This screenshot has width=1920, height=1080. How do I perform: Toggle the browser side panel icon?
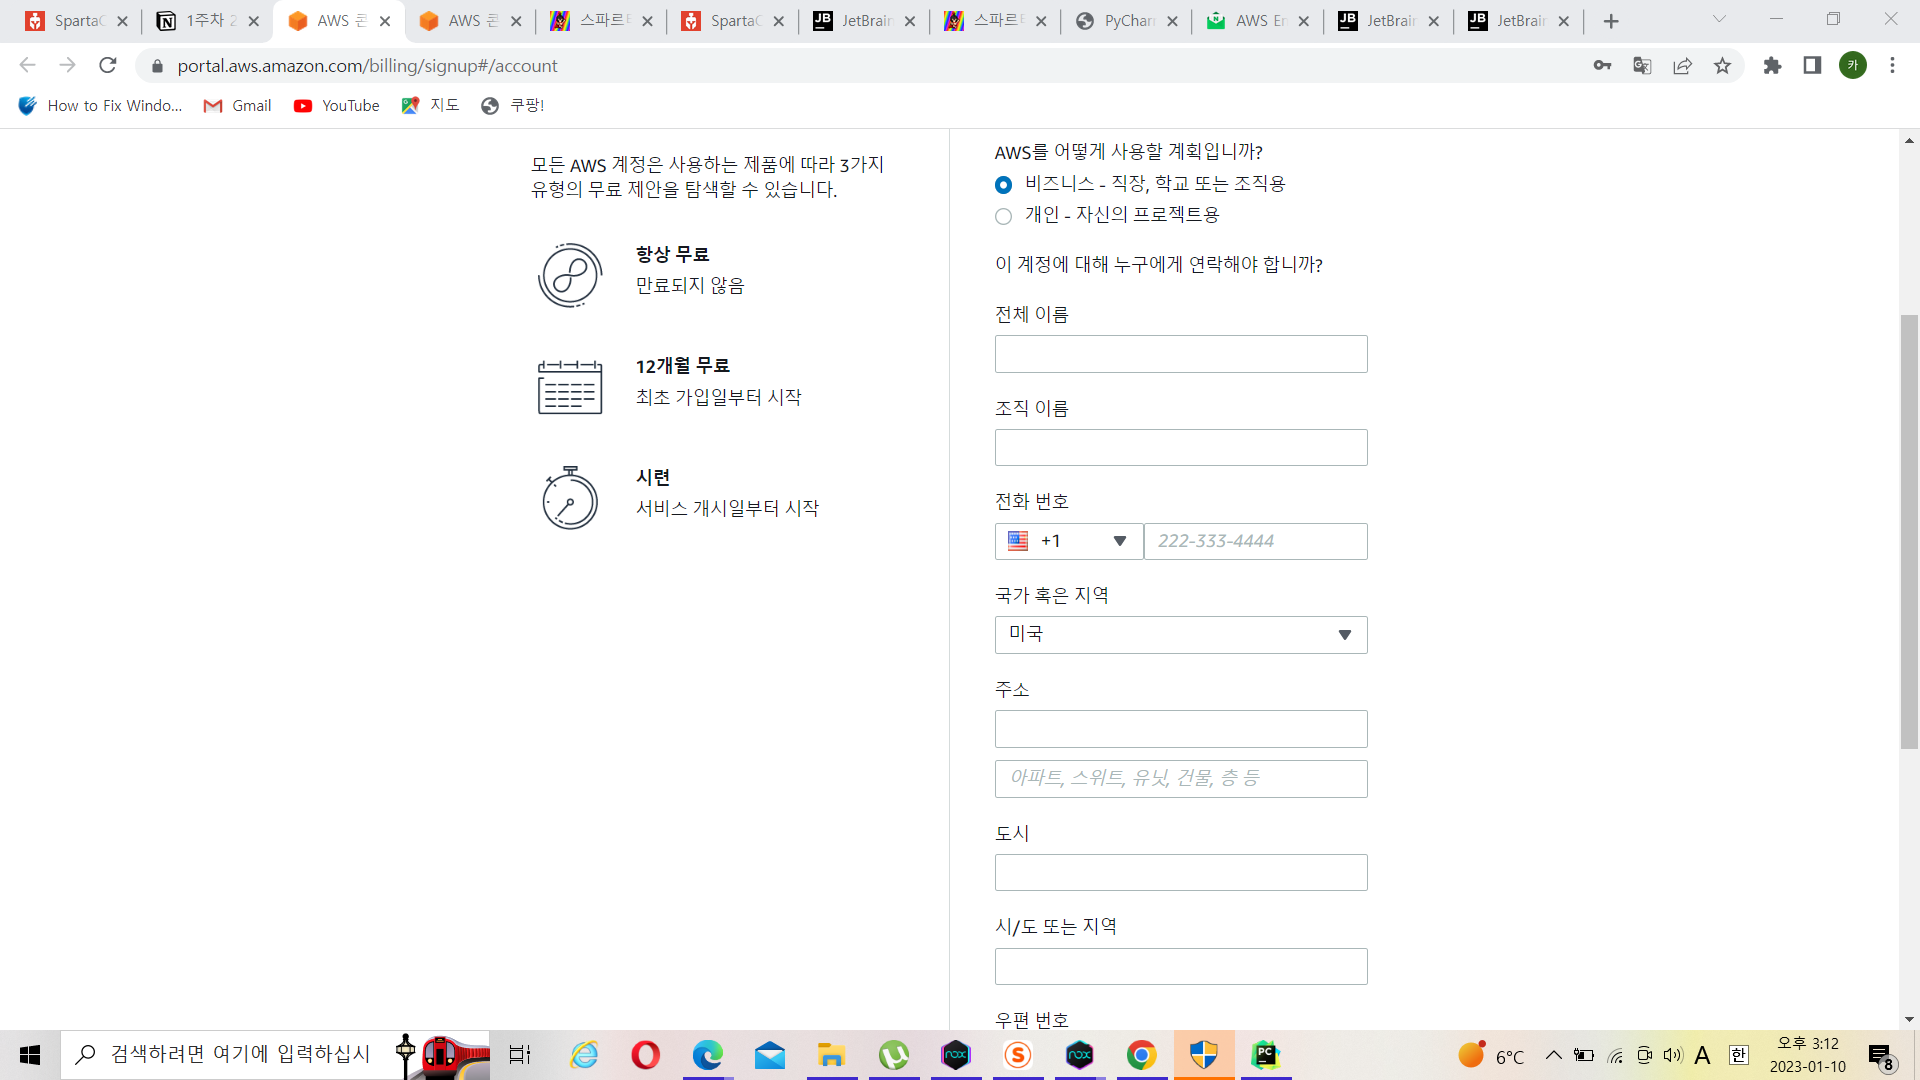(1812, 65)
